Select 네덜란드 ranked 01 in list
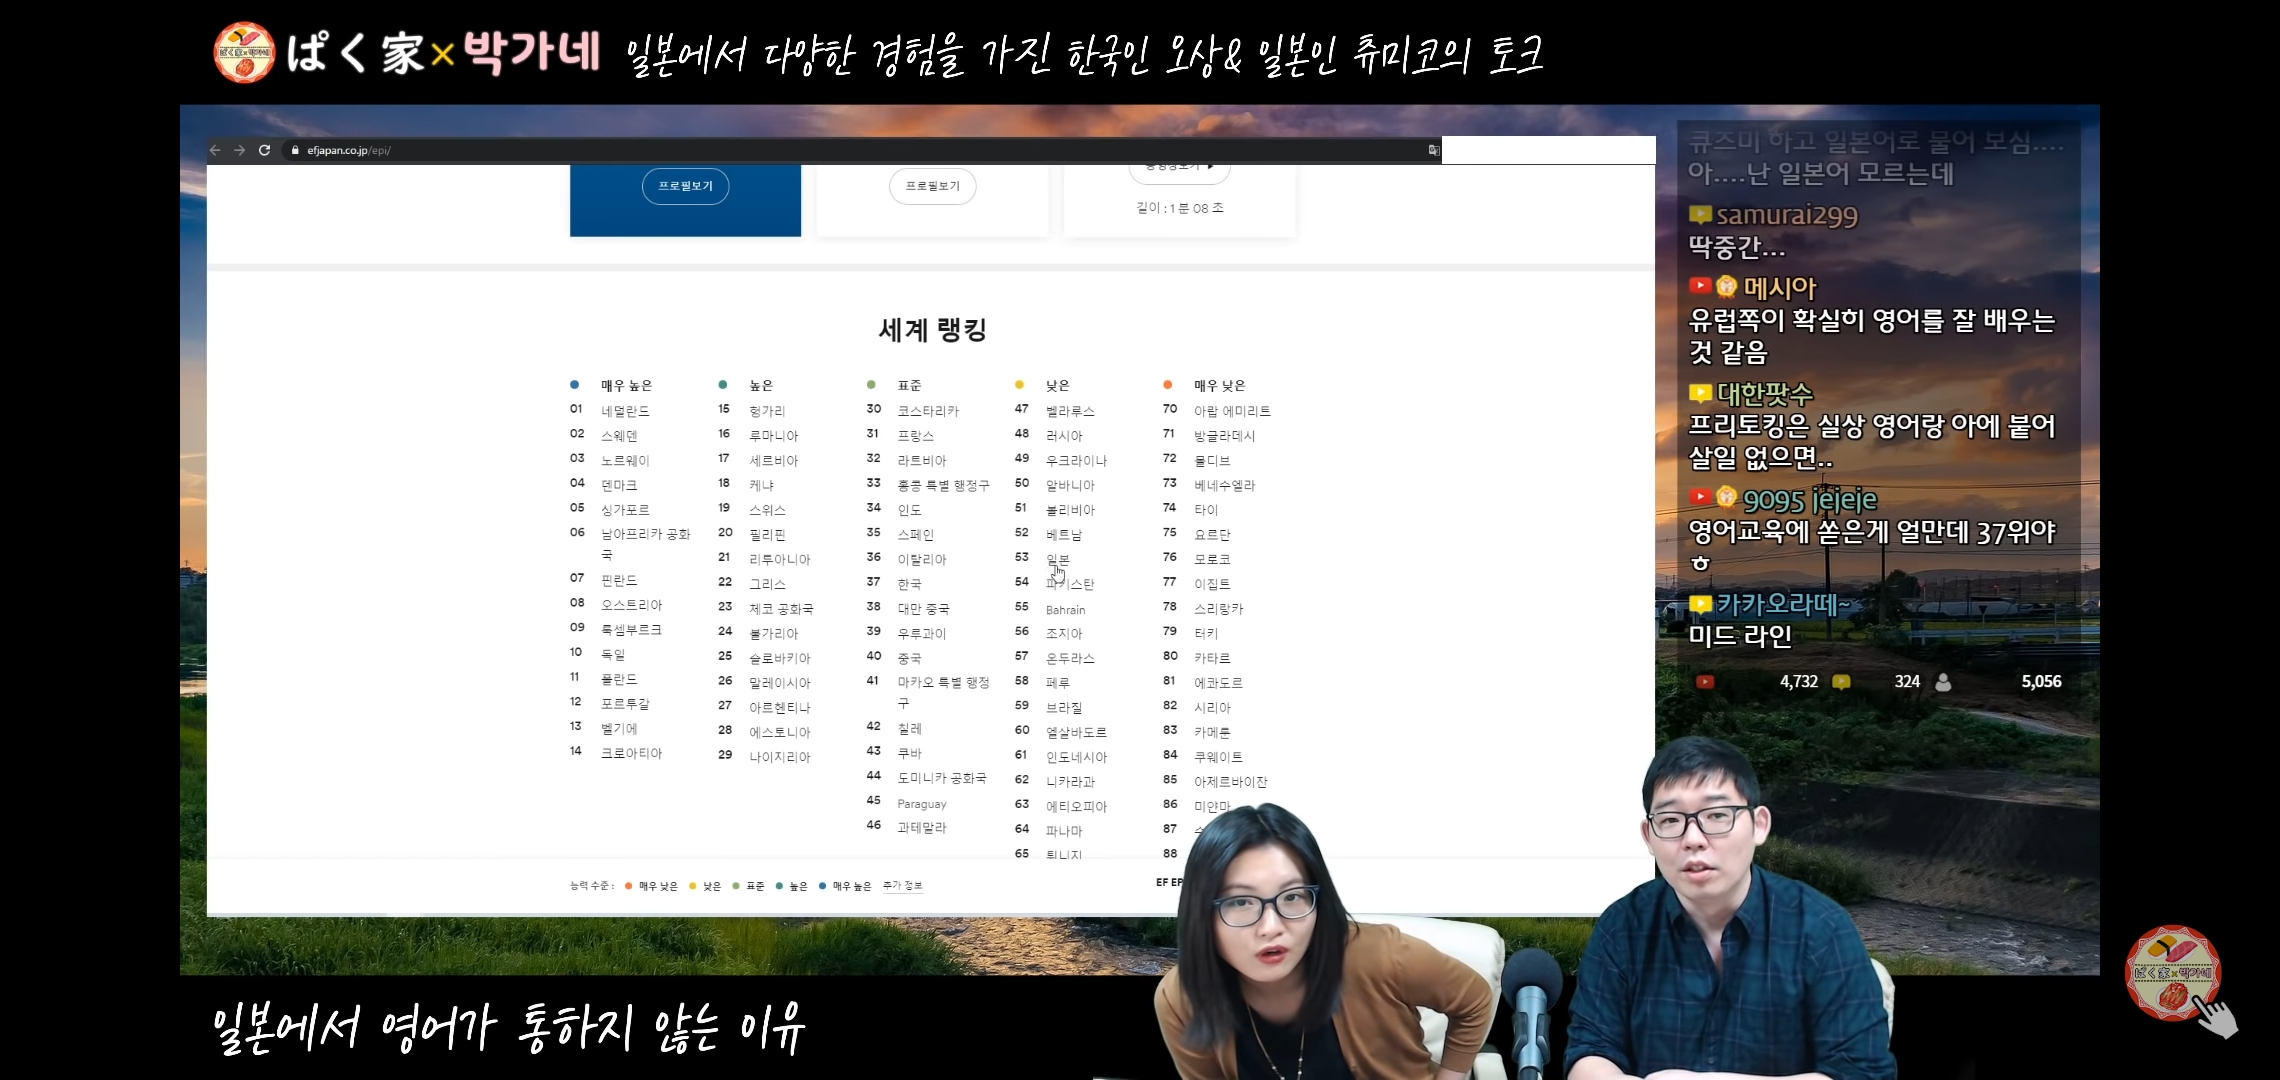 tap(625, 411)
